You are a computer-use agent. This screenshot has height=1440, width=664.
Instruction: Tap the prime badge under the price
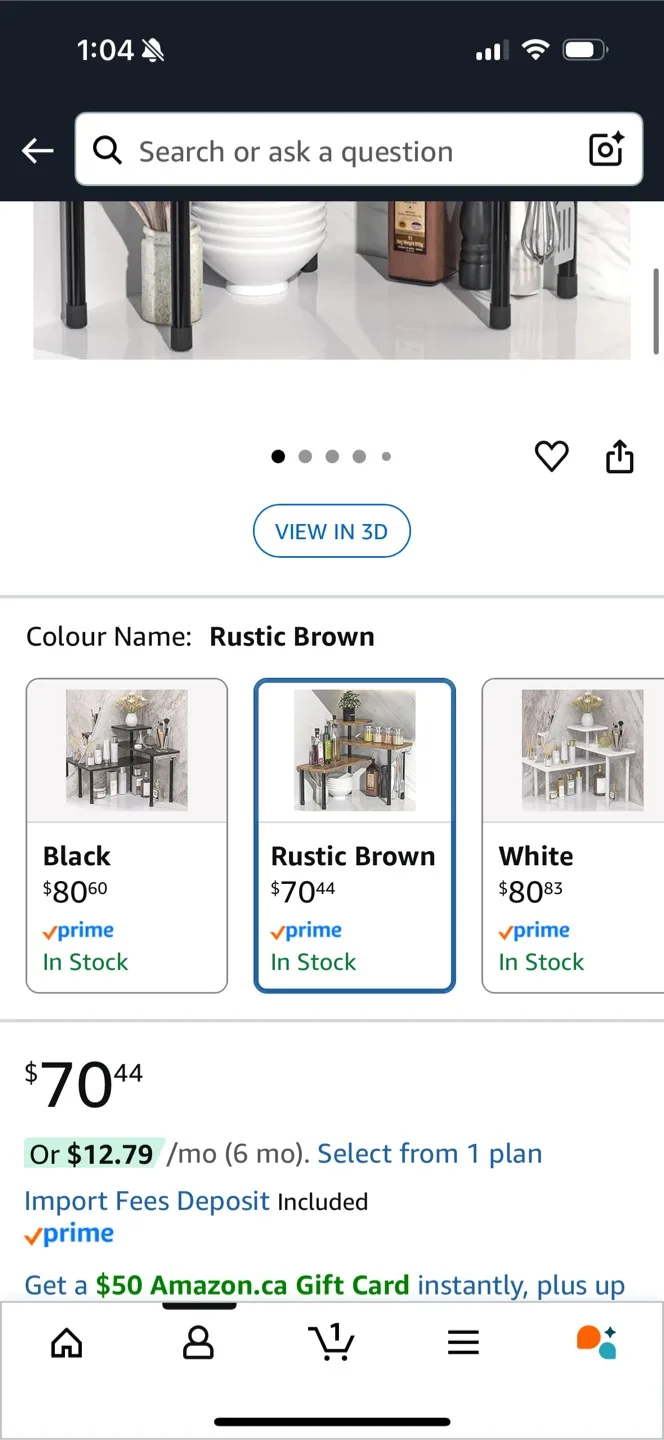click(68, 1233)
